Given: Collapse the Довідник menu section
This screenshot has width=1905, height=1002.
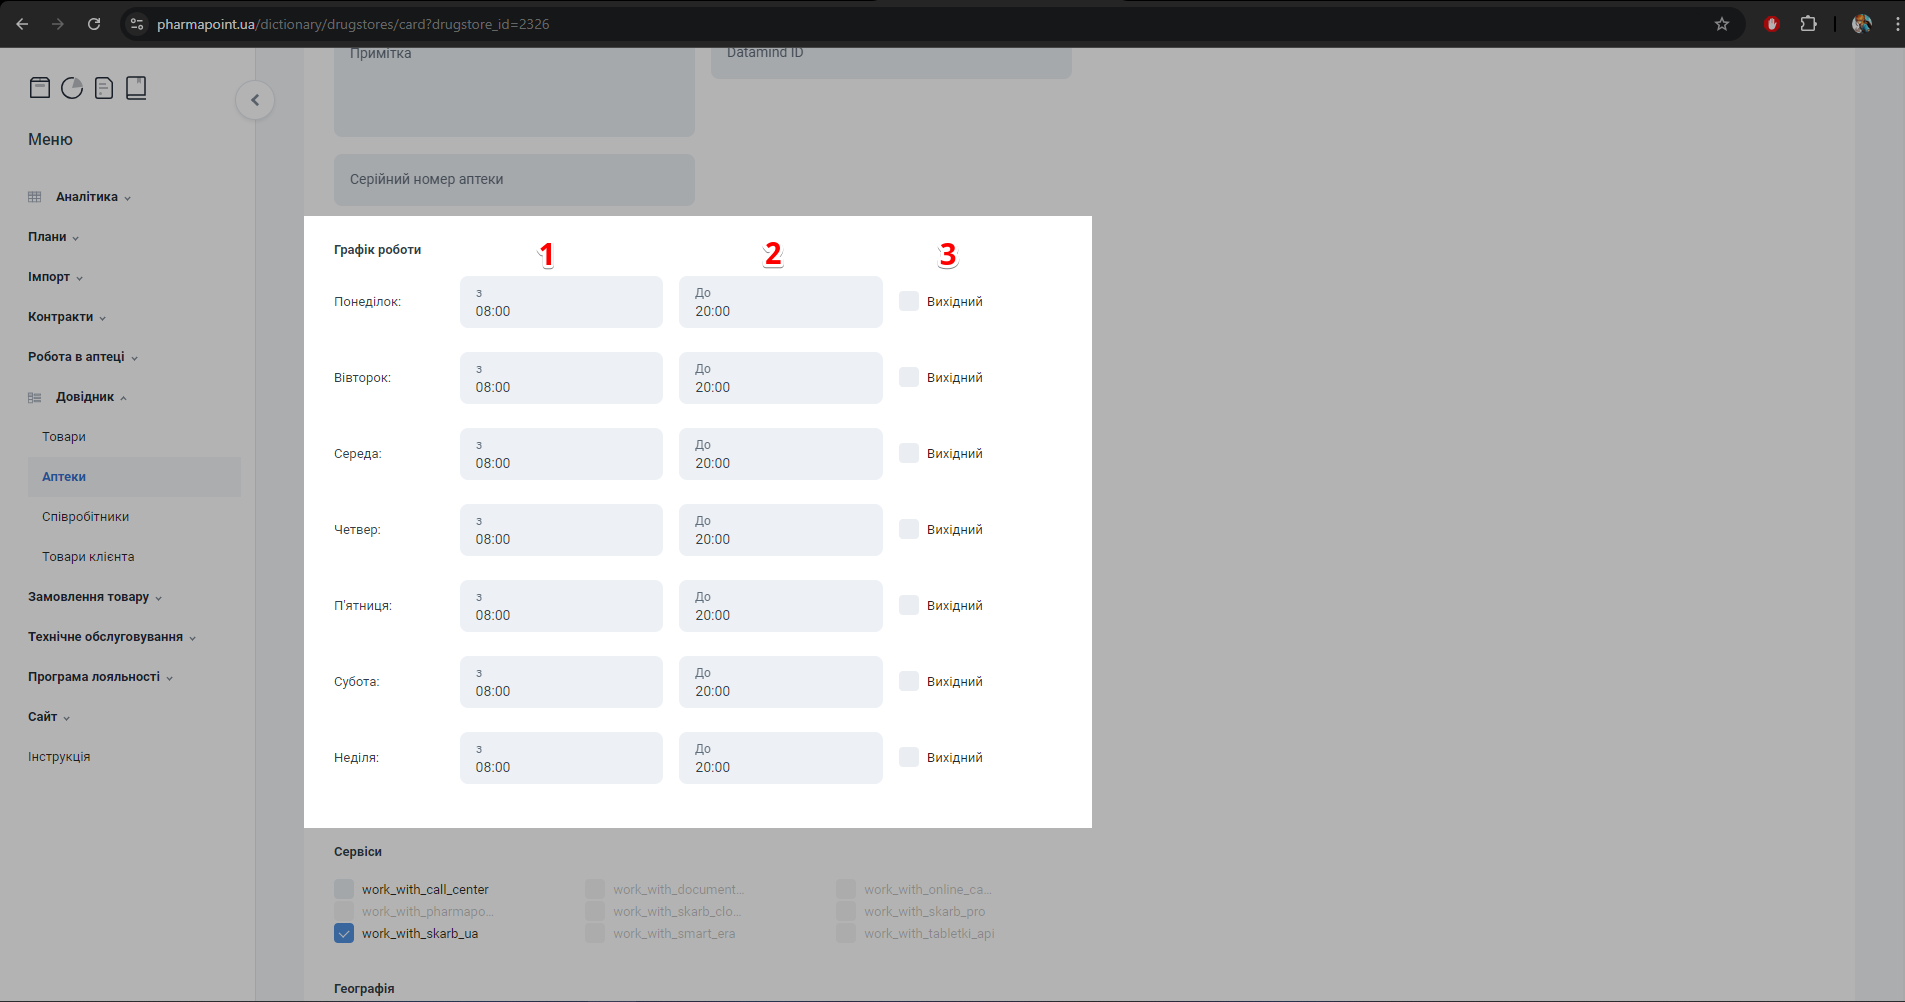Looking at the screenshot, I should (x=85, y=397).
